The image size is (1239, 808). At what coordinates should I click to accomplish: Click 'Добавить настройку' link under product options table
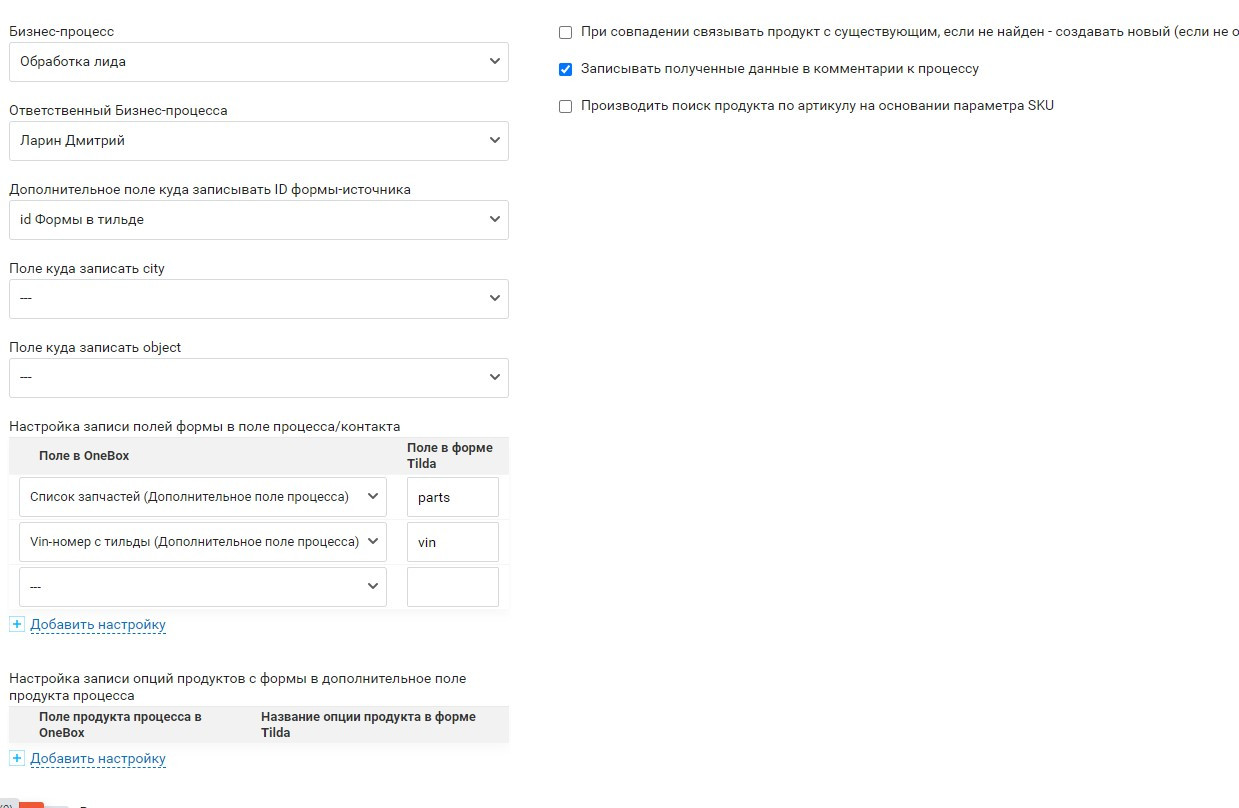coord(98,759)
